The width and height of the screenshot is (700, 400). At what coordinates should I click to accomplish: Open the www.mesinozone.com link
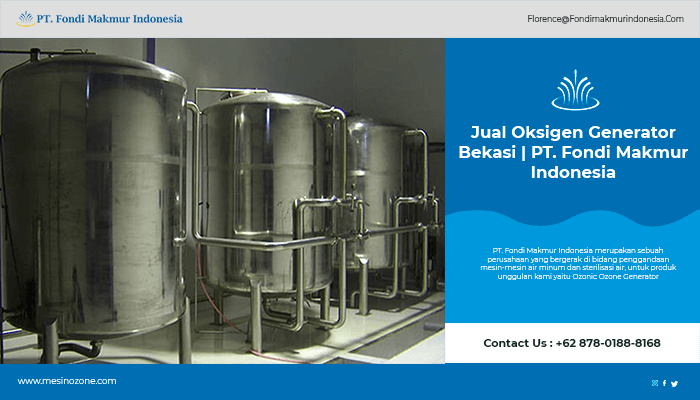tap(67, 381)
